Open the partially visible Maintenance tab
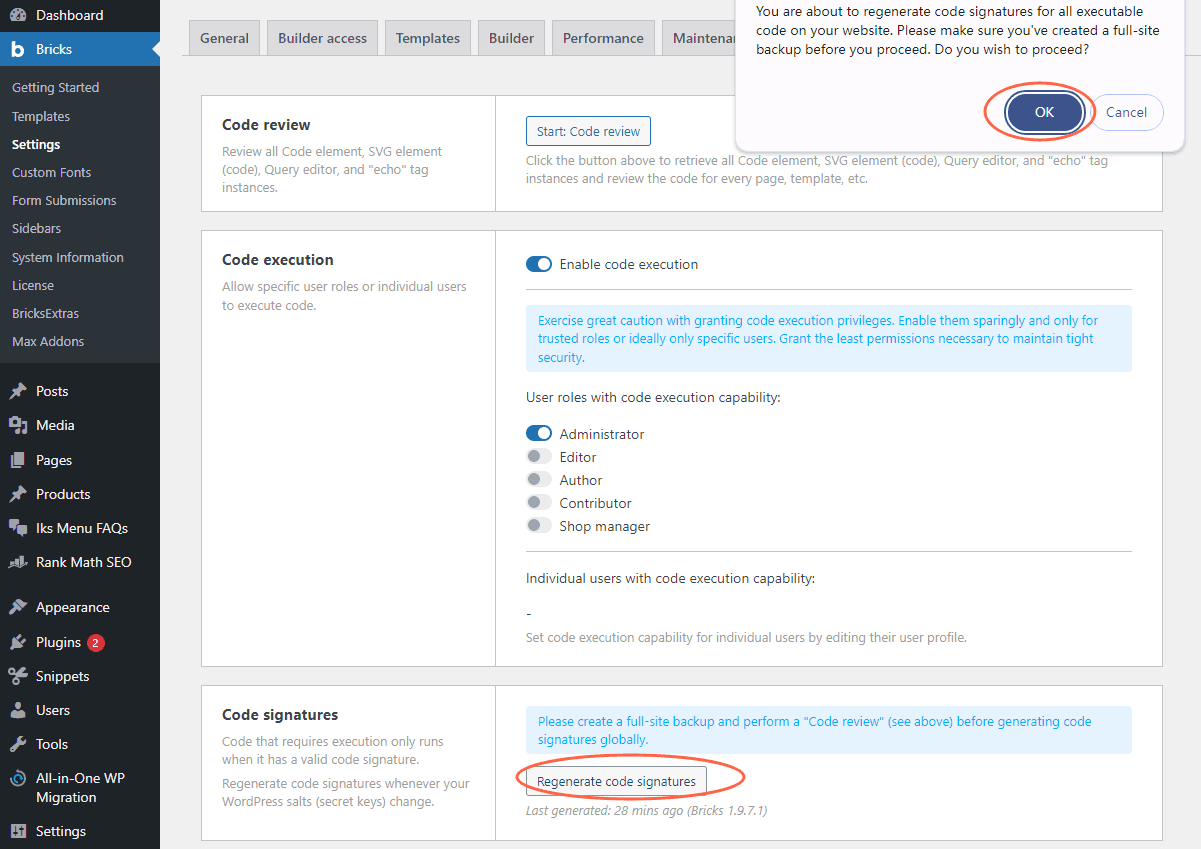Image resolution: width=1201 pixels, height=849 pixels. 699,38
